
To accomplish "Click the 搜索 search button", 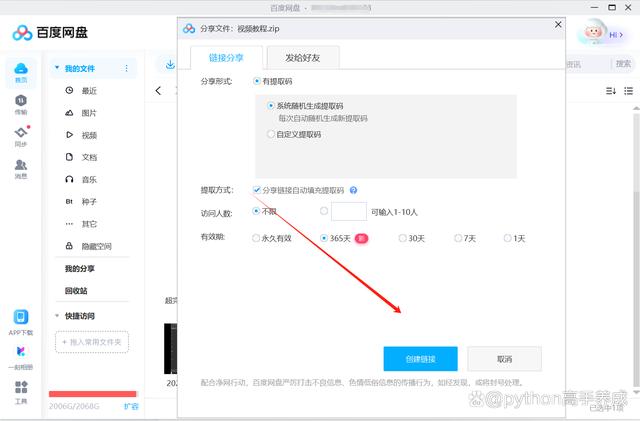I will point(623,64).
